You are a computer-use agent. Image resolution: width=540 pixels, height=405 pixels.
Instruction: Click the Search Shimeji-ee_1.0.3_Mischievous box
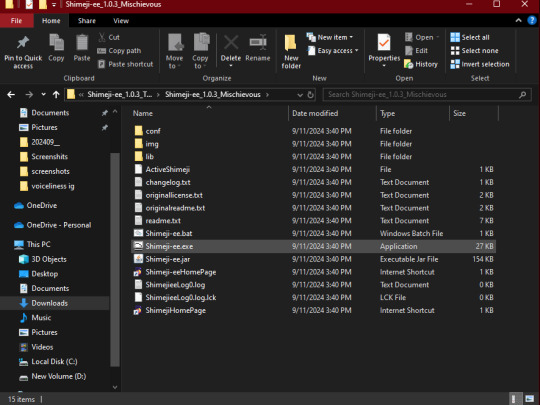[426, 94]
